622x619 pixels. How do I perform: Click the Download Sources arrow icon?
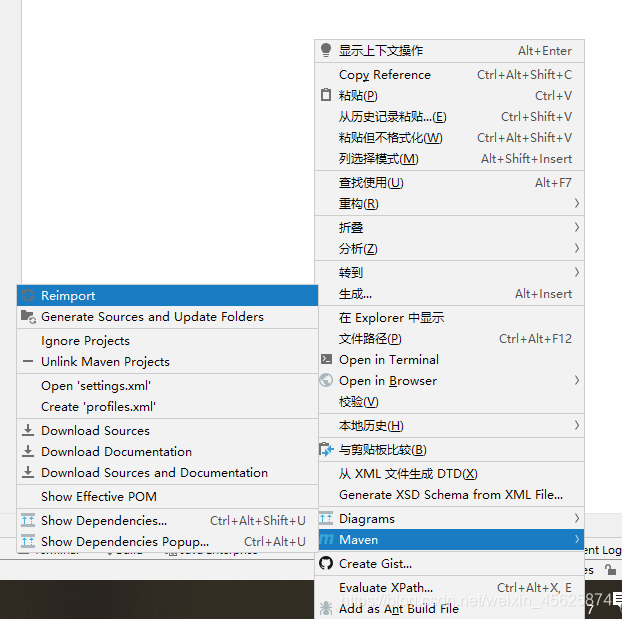[28, 431]
